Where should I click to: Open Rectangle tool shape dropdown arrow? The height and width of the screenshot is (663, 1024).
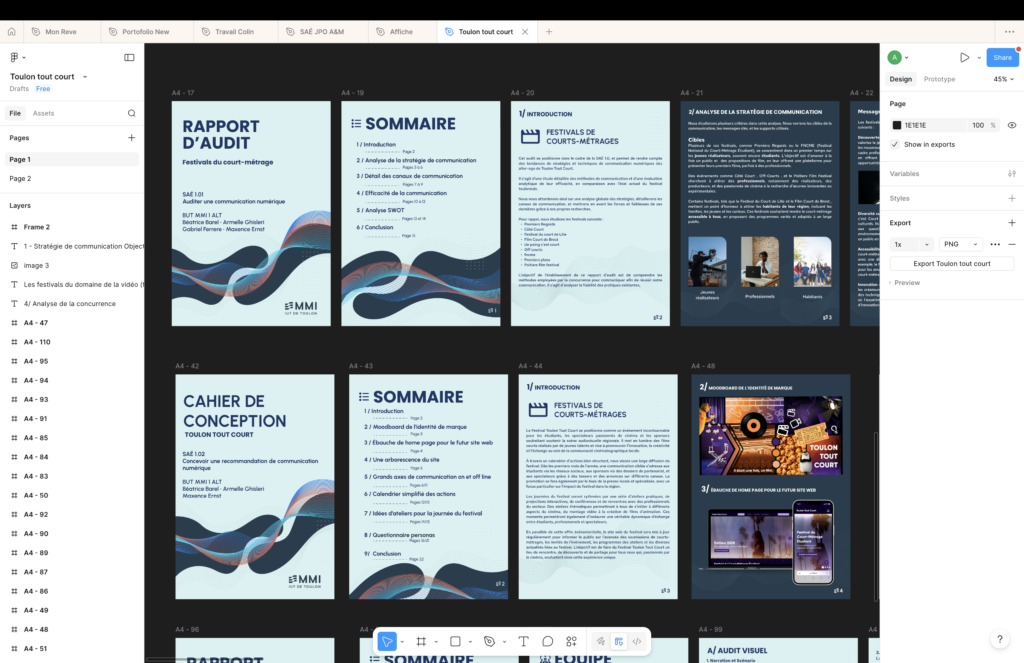pyautogui.click(x=470, y=642)
